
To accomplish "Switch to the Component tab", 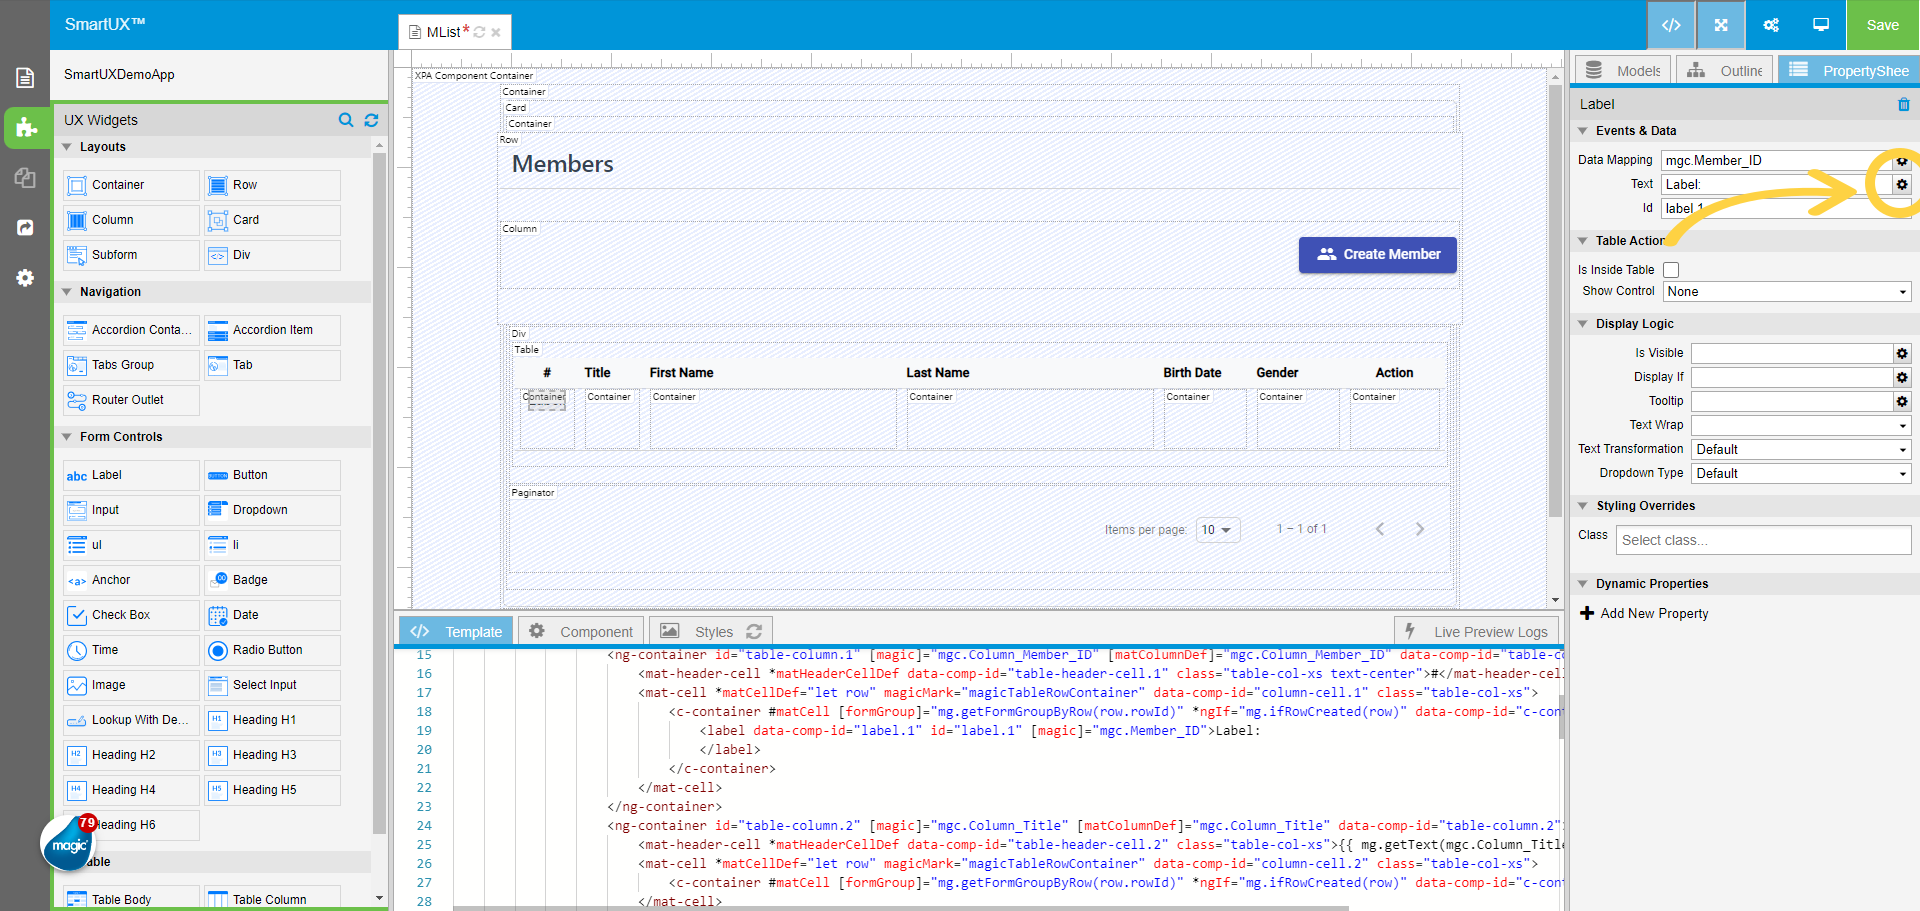I will 580,631.
